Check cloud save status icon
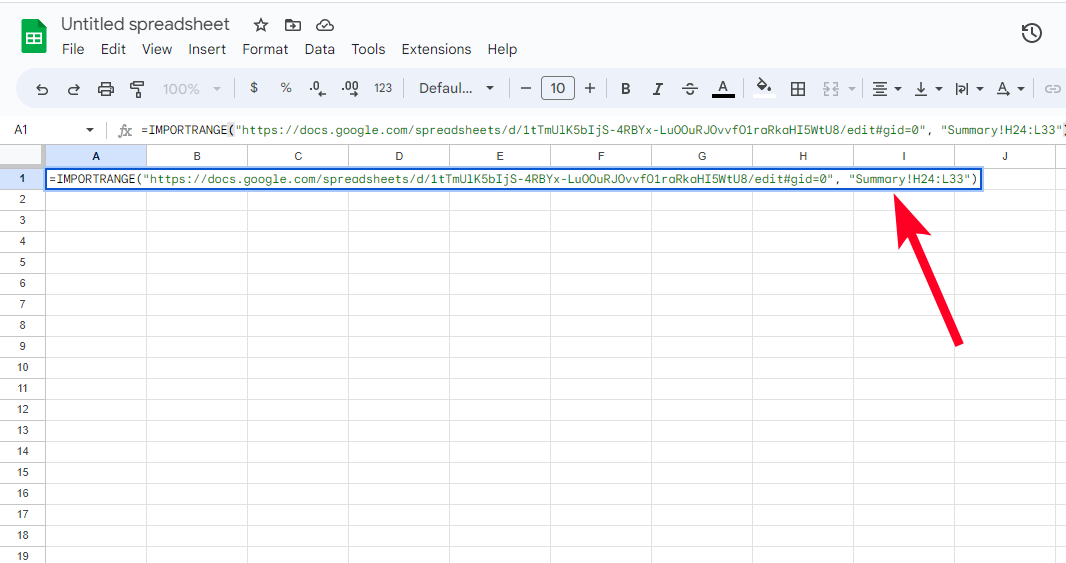 point(325,25)
